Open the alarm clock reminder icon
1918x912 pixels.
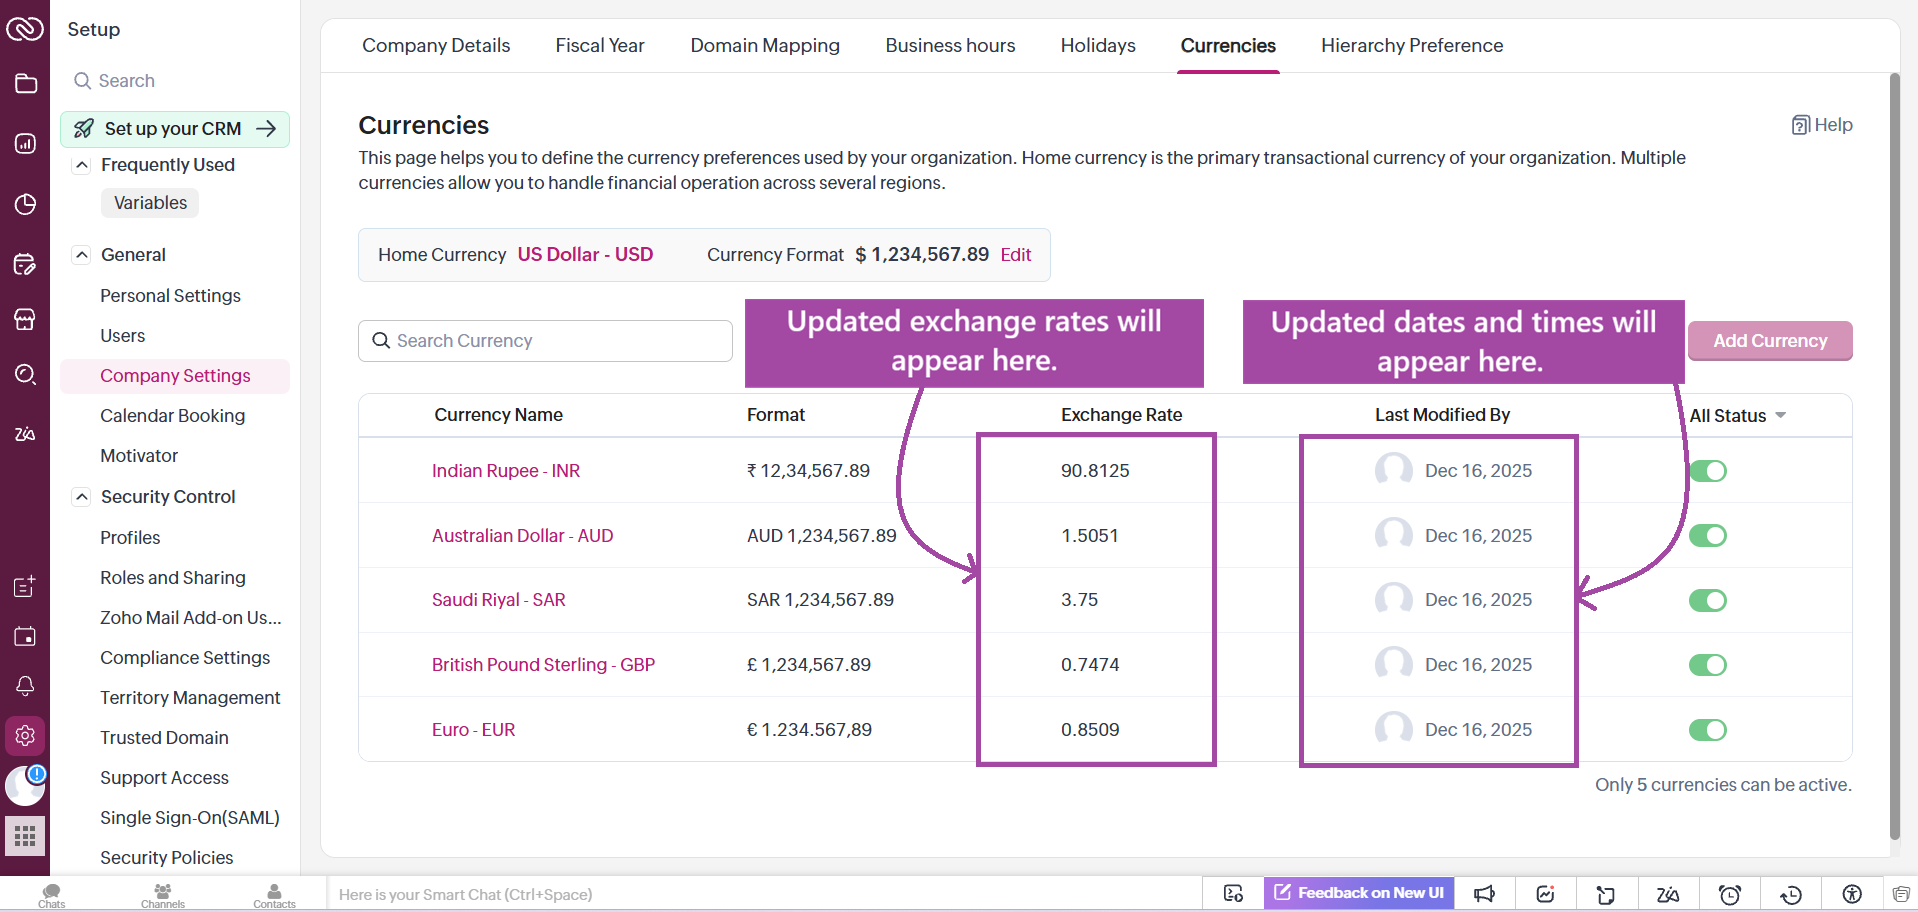pyautogui.click(x=1729, y=894)
